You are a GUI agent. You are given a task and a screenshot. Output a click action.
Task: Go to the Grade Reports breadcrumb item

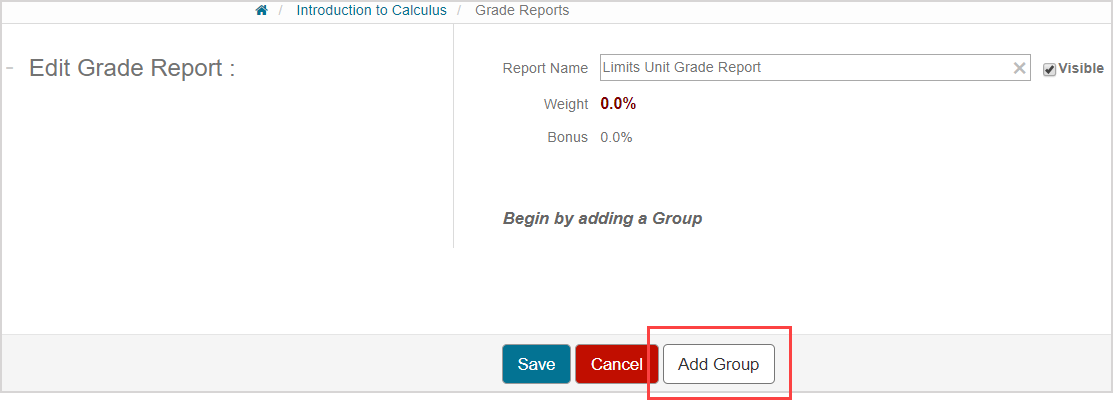pyautogui.click(x=522, y=11)
